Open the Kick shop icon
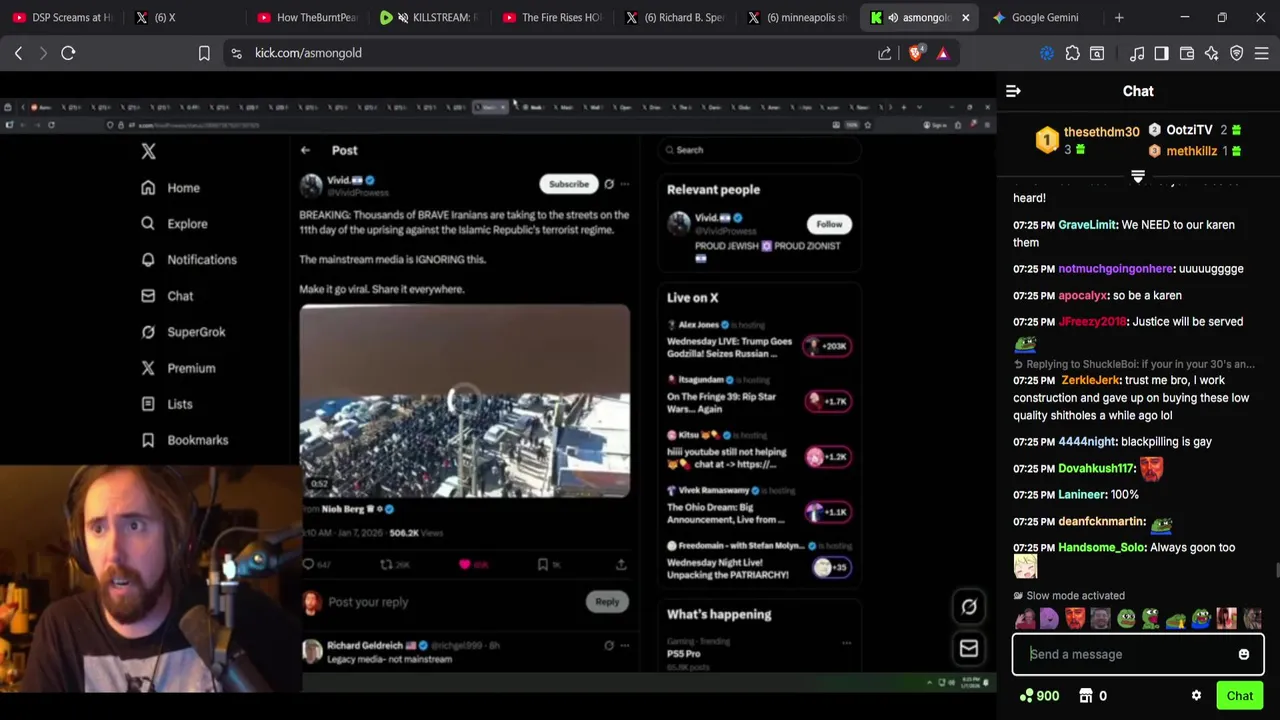1280x720 pixels. click(1086, 696)
